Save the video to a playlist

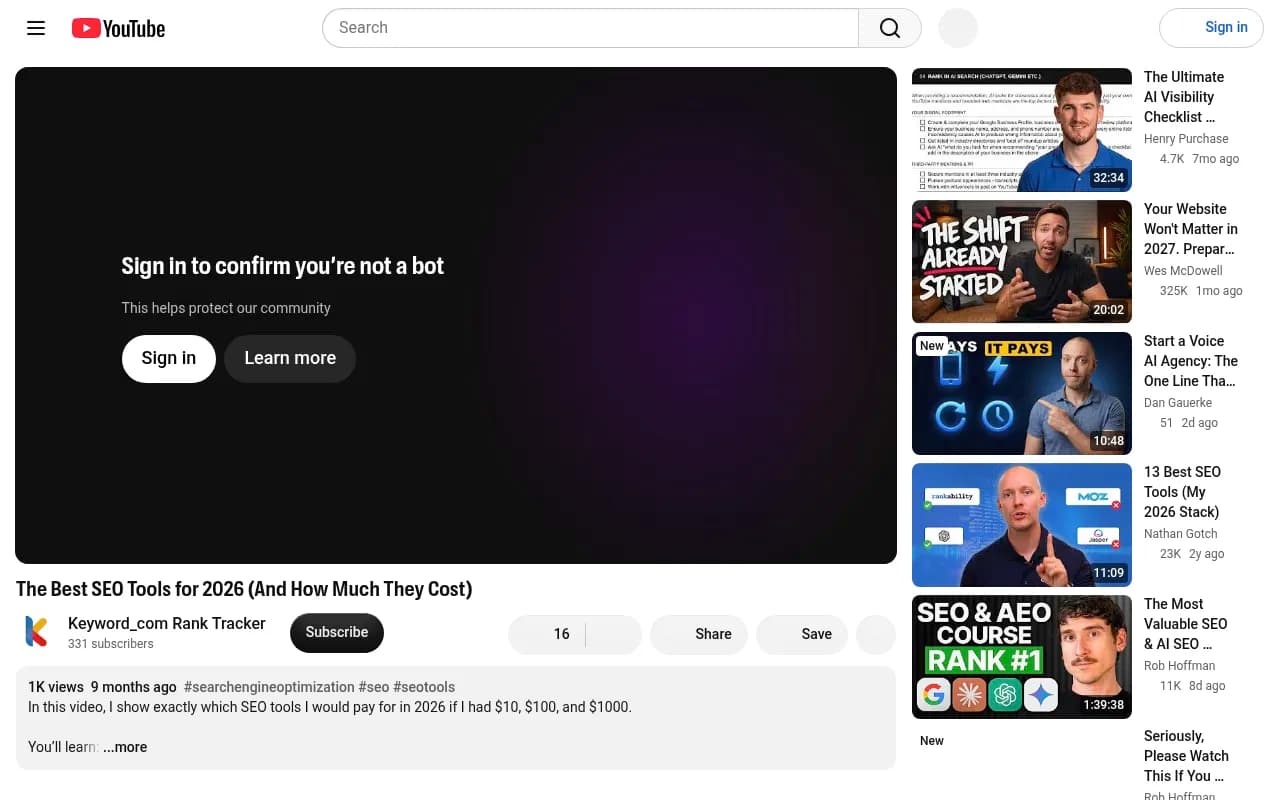(802, 634)
